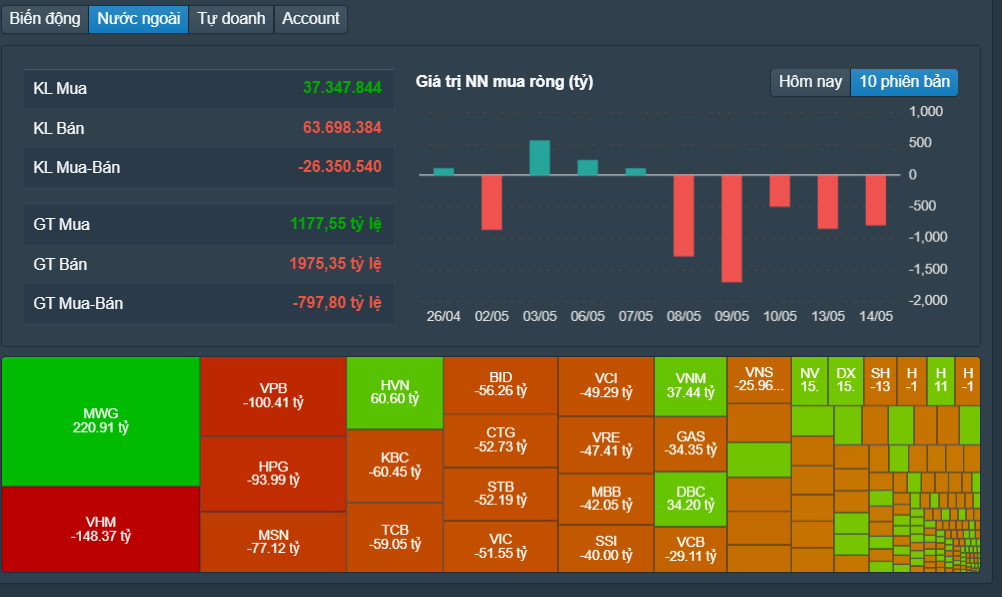The height and width of the screenshot is (597, 1002).
Task: Click the 03/05 green chart bar
Action: coord(540,157)
